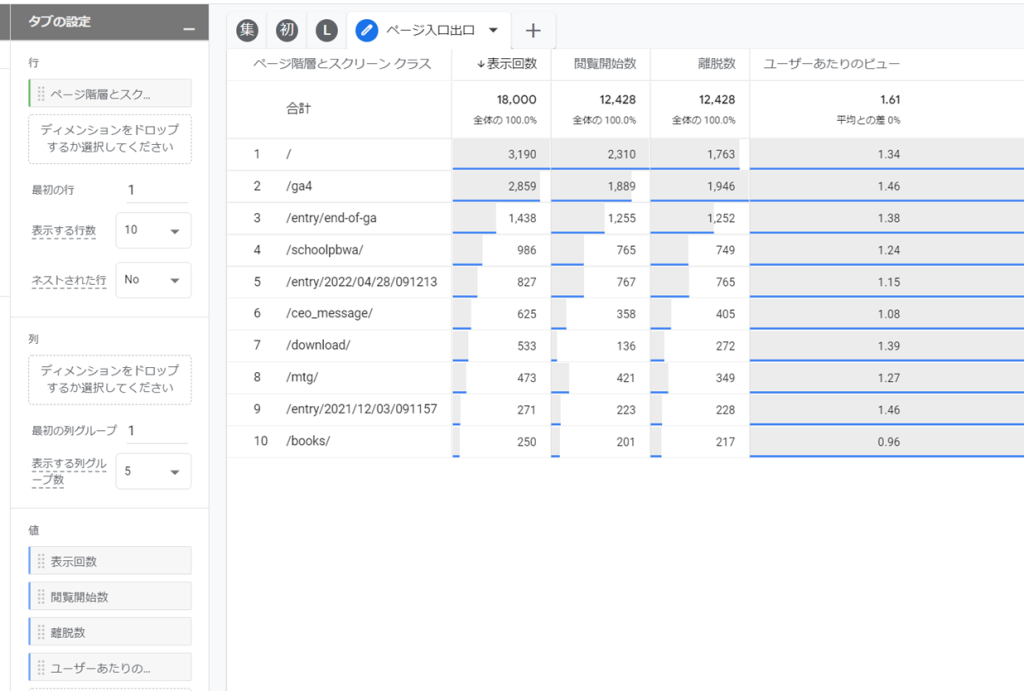Viewport: 1024px width, 691px height.
Task: Click the /mtg/ page path
Action: [302, 378]
